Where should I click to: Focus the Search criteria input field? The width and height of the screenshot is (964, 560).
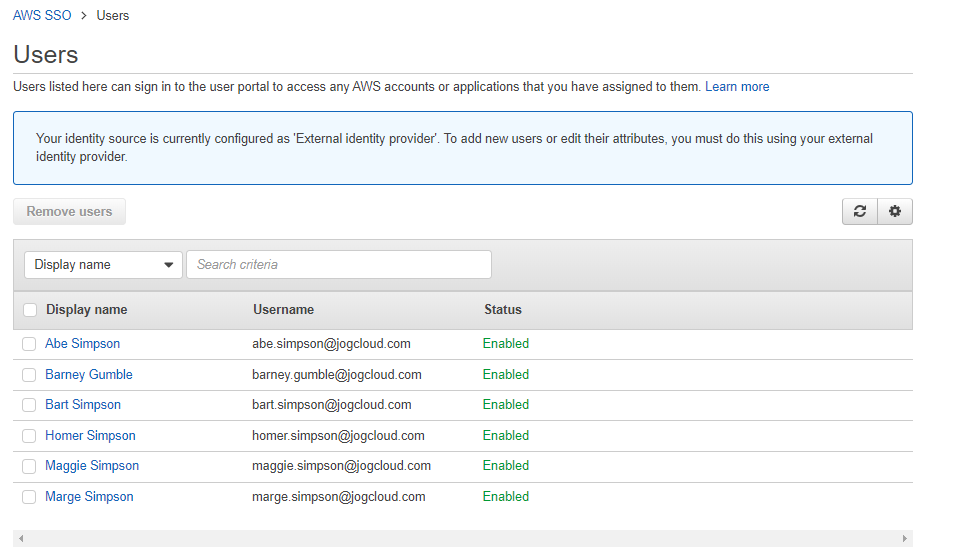coord(339,265)
